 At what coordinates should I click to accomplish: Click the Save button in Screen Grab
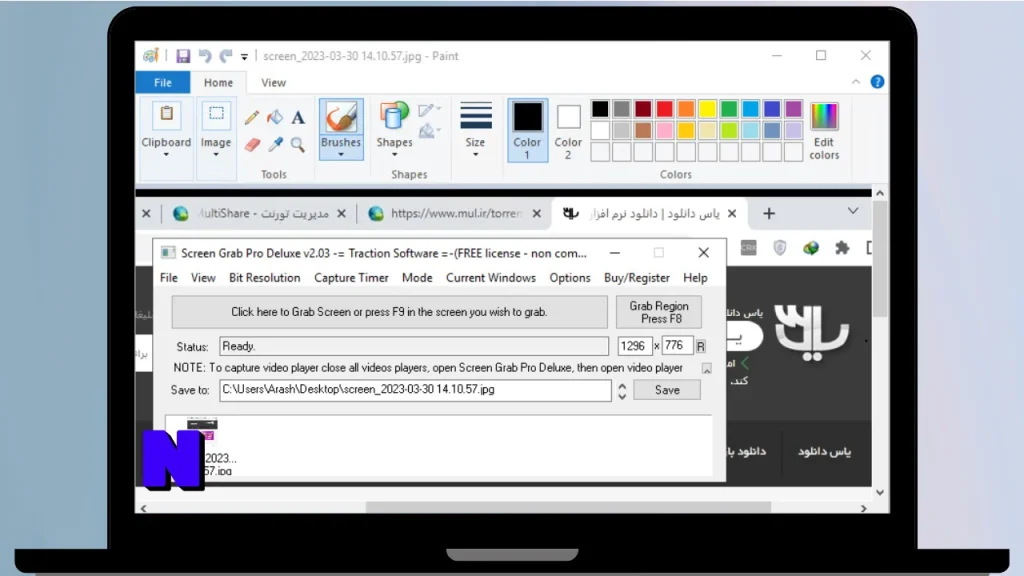pyautogui.click(x=667, y=390)
